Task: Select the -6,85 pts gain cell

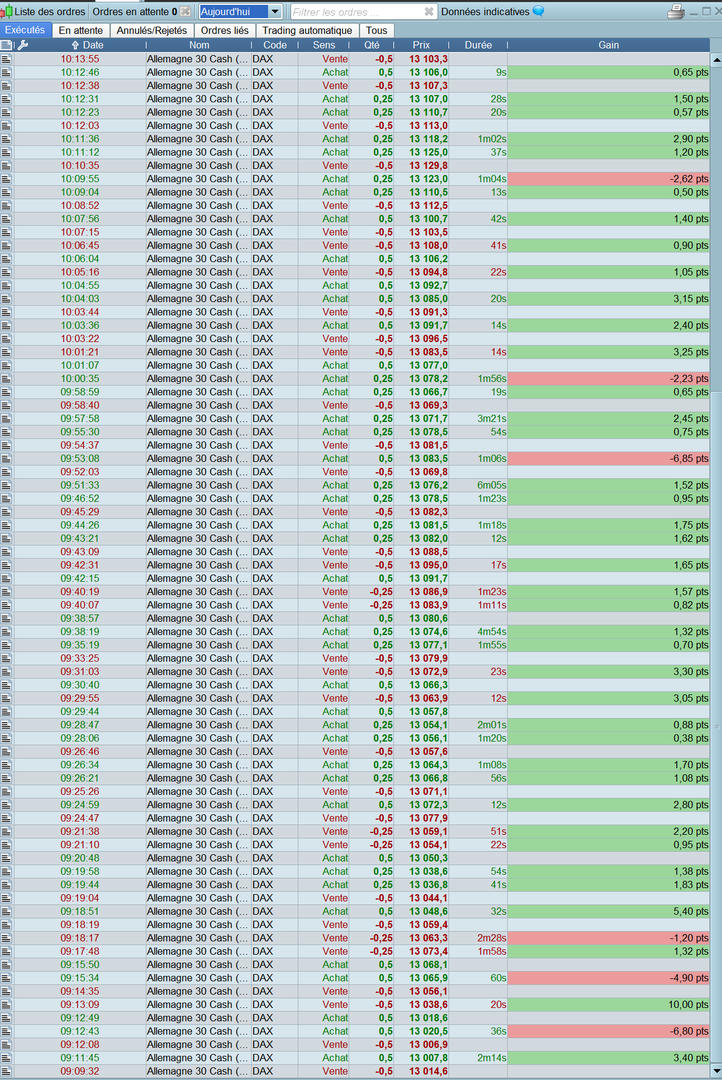Action: 608,459
